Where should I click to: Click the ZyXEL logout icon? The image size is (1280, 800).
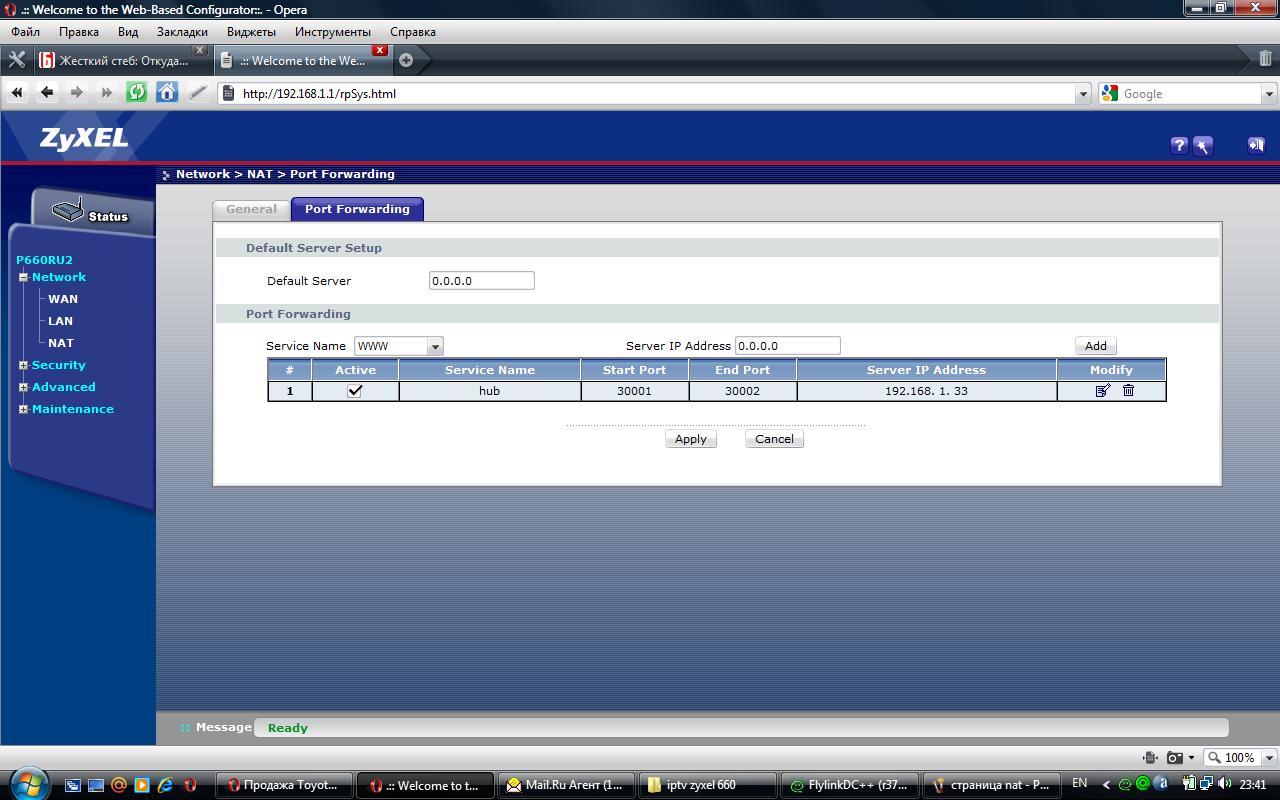(x=1256, y=146)
